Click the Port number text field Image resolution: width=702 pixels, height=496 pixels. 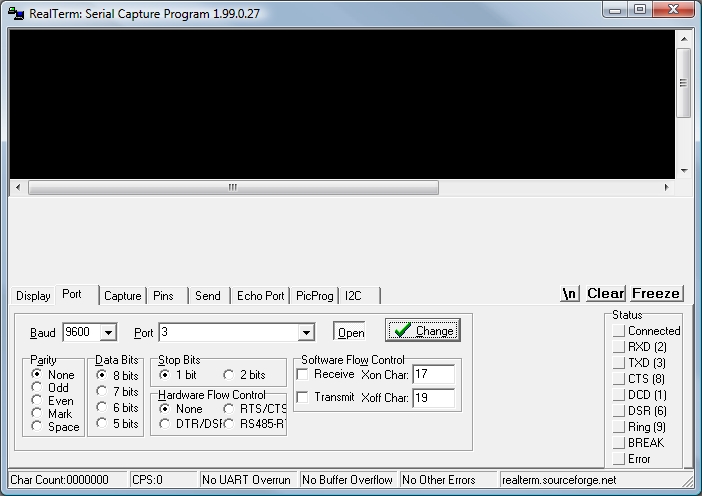click(x=229, y=332)
